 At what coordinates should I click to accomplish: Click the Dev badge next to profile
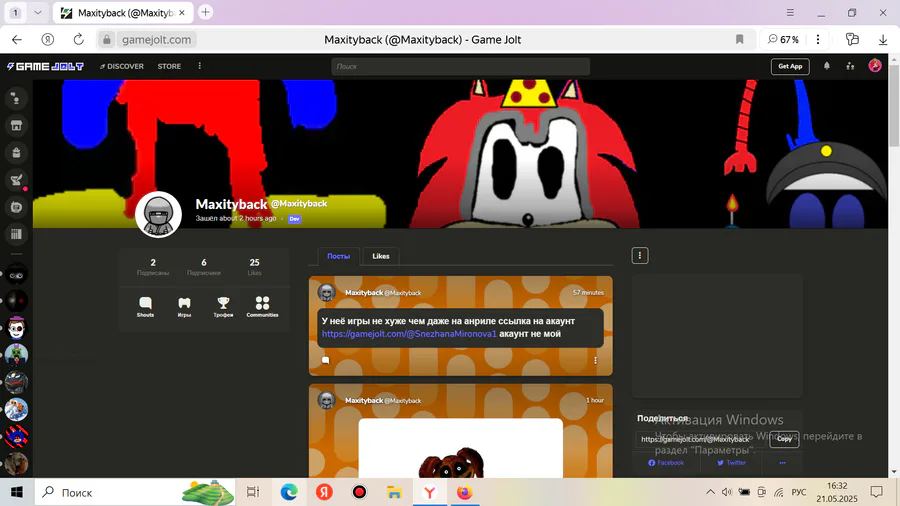294,219
